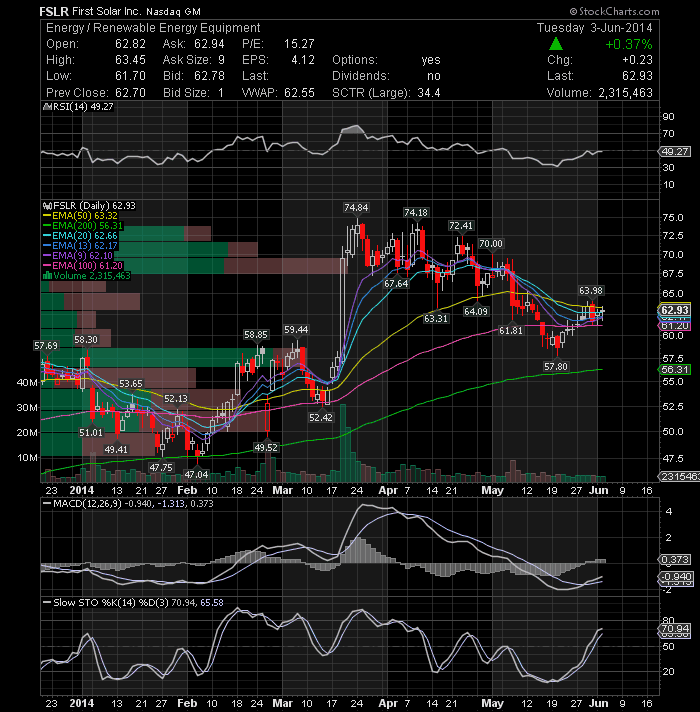
Task: Click 'Energy / Renewable Energy Equipment' sector text
Action: [x=153, y=28]
